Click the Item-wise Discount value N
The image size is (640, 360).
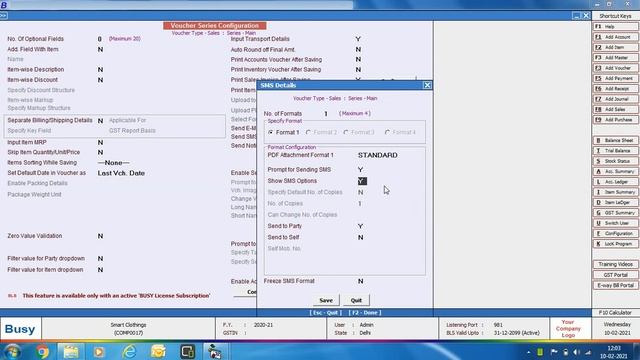click(100, 80)
